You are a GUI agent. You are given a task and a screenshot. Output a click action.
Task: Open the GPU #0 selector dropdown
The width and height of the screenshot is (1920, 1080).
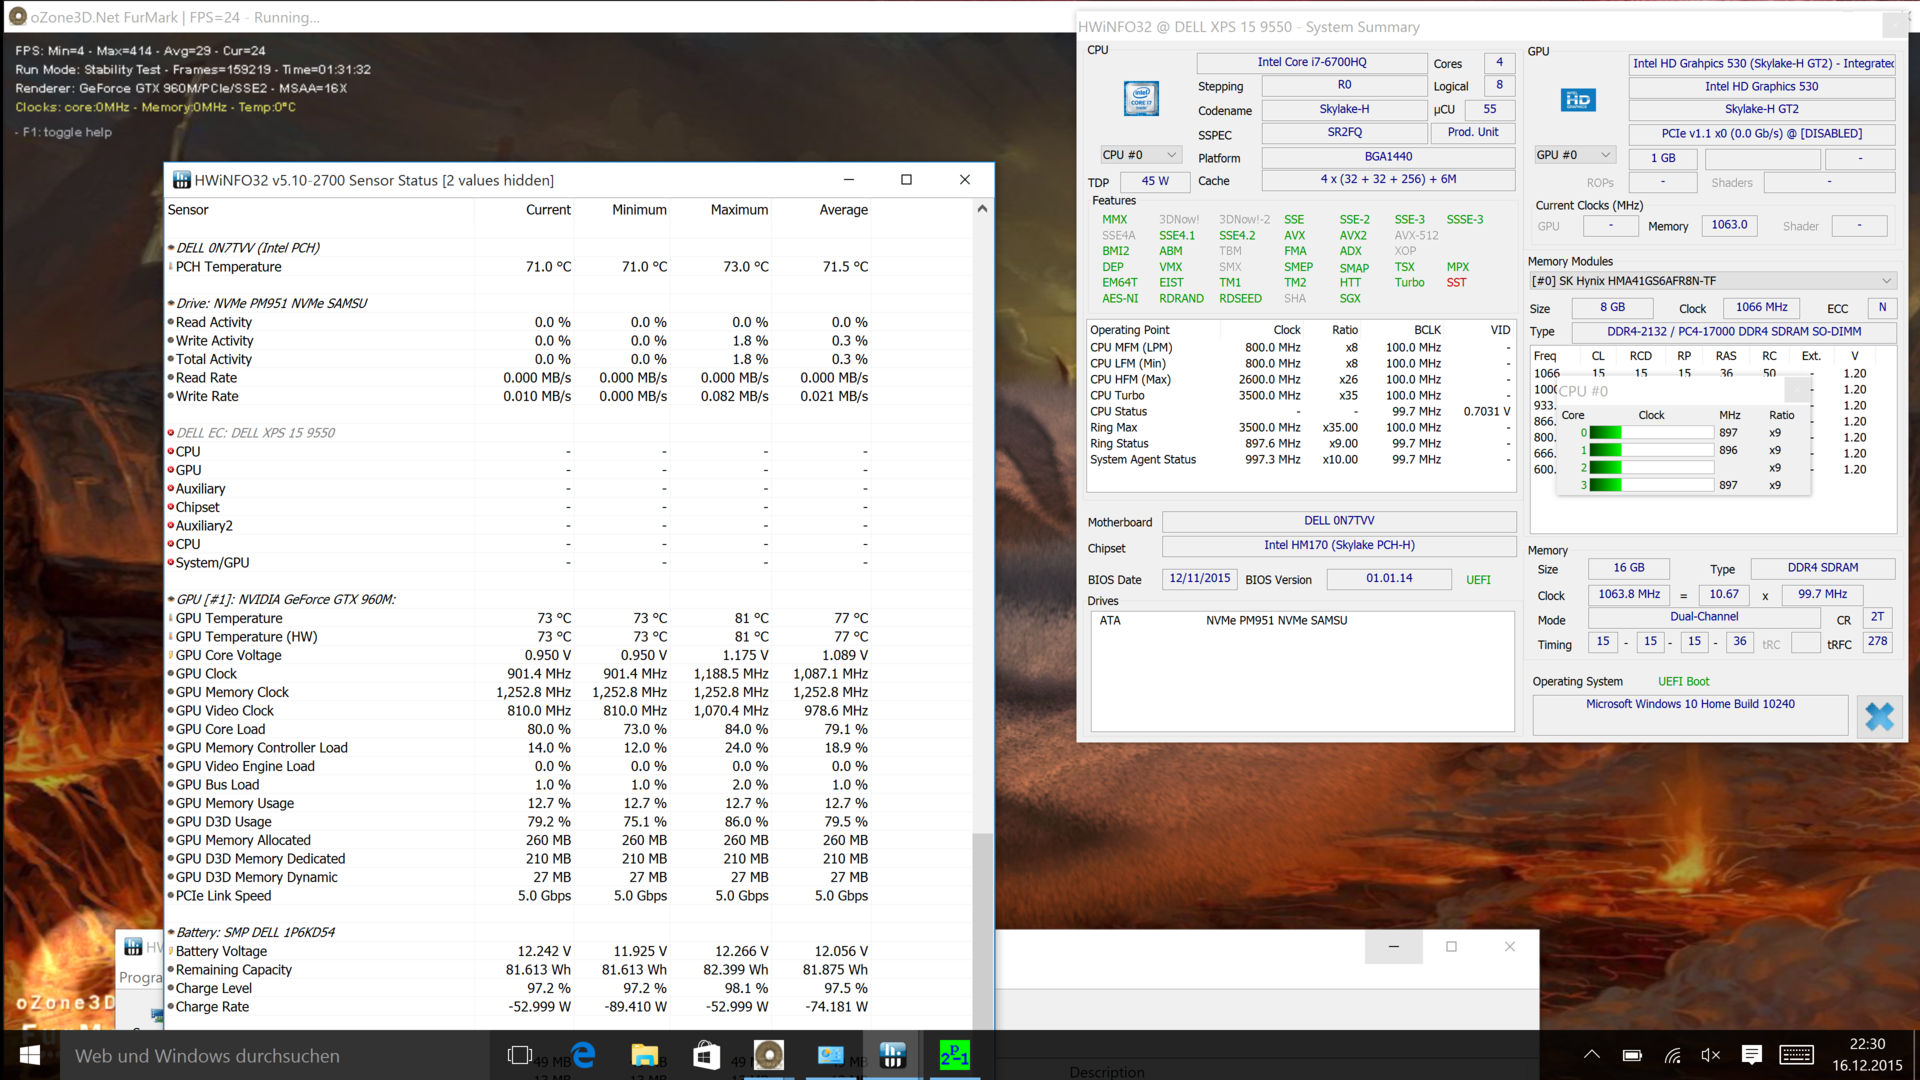pos(1575,155)
